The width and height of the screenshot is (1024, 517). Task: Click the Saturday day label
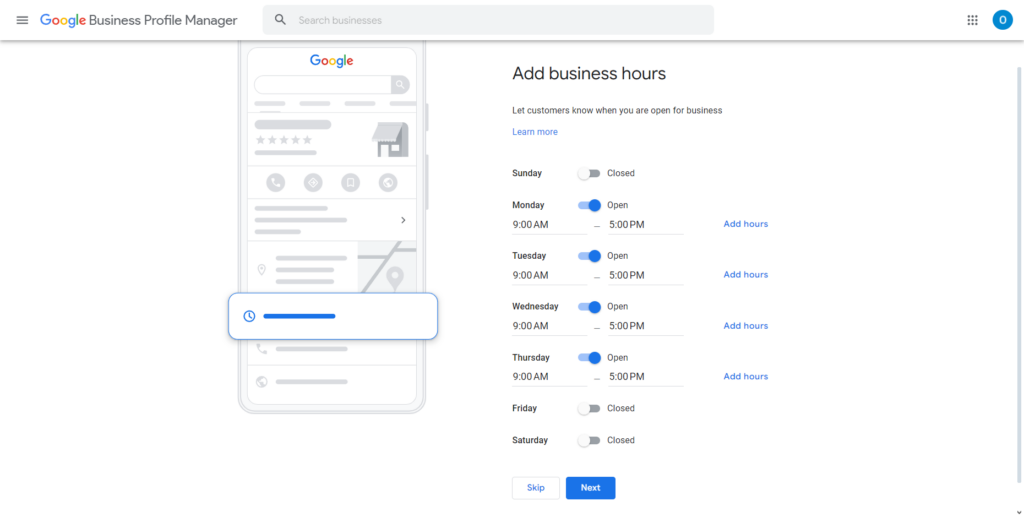pos(530,441)
